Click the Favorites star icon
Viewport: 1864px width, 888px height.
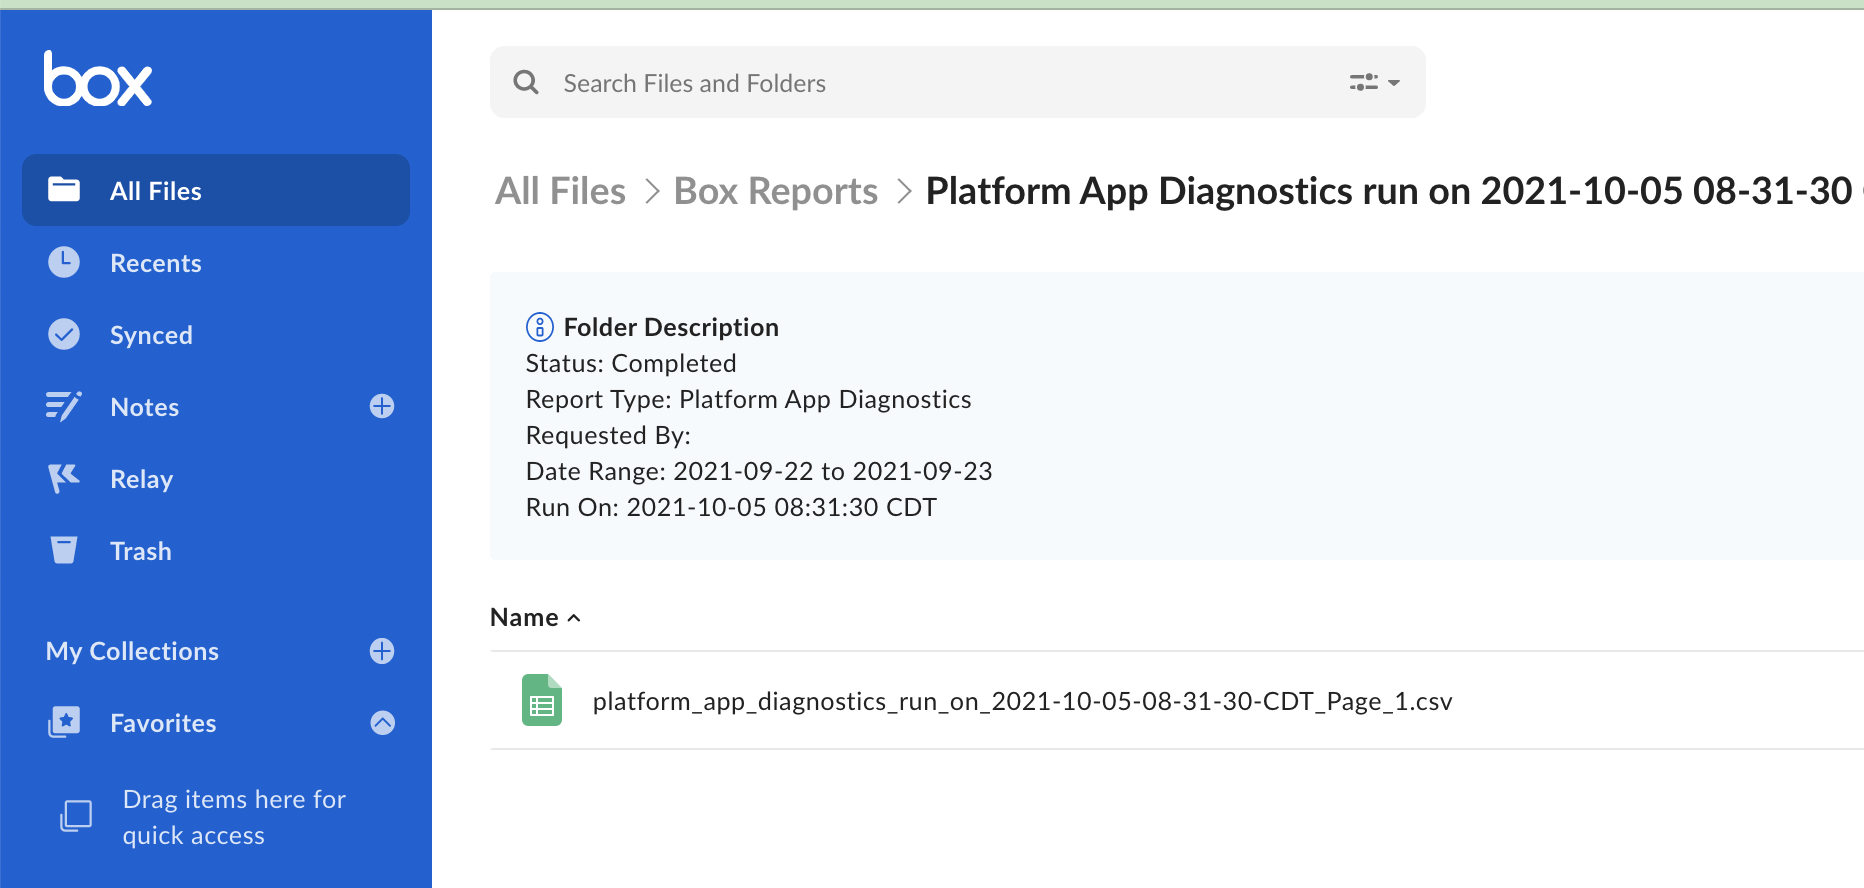coord(64,722)
